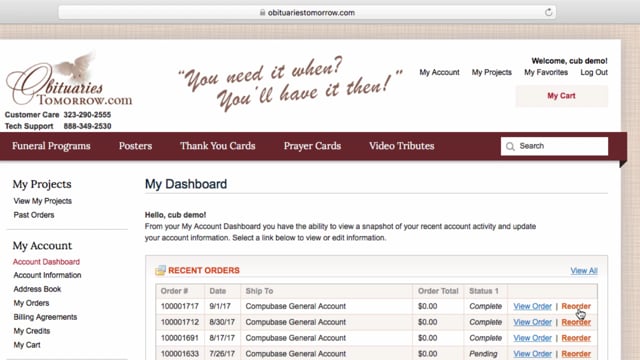The image size is (640, 360).
Task: Click the Customer Care phone 323-290-2555
Action: (87, 115)
